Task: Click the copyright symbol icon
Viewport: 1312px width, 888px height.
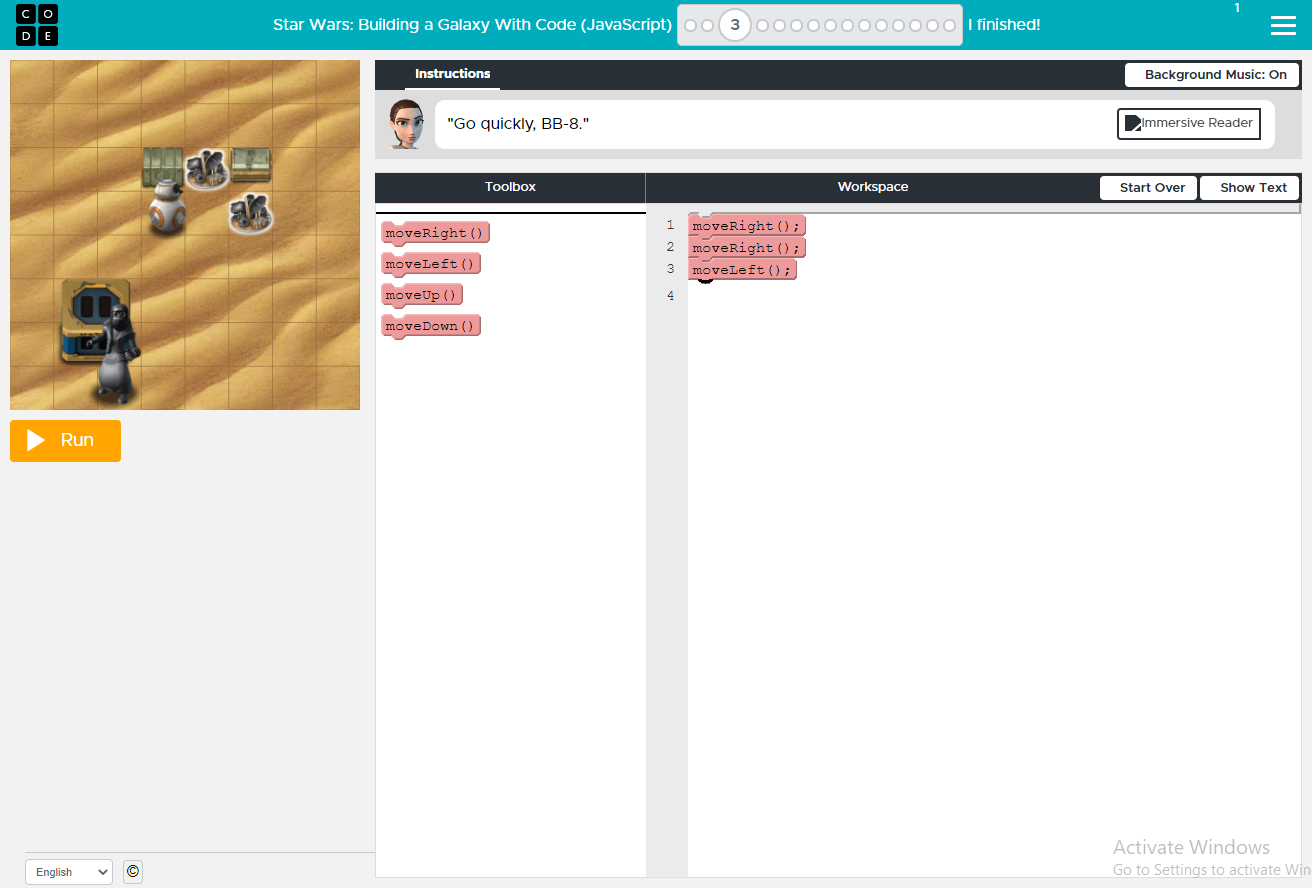Action: 133,871
